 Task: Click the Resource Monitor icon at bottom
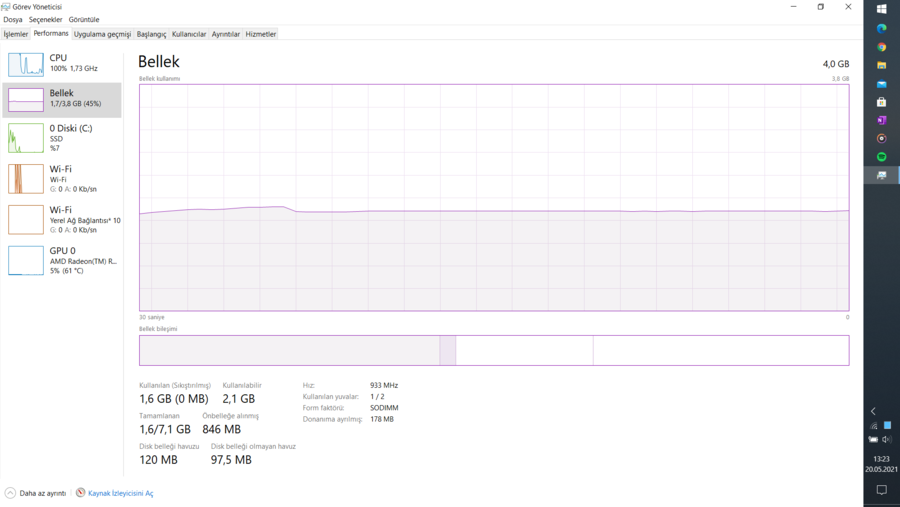80,493
